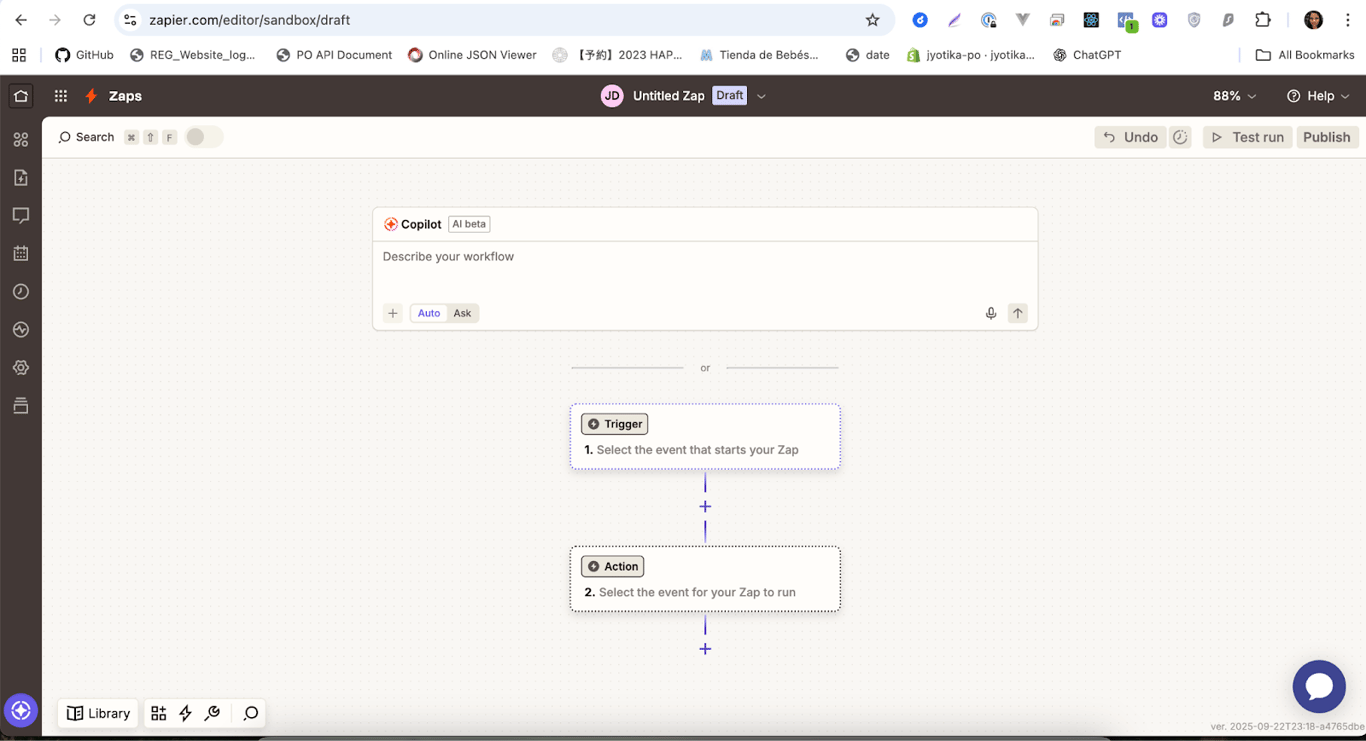
Task: Open the jyotika-po Shopify bookmark
Action: point(971,55)
